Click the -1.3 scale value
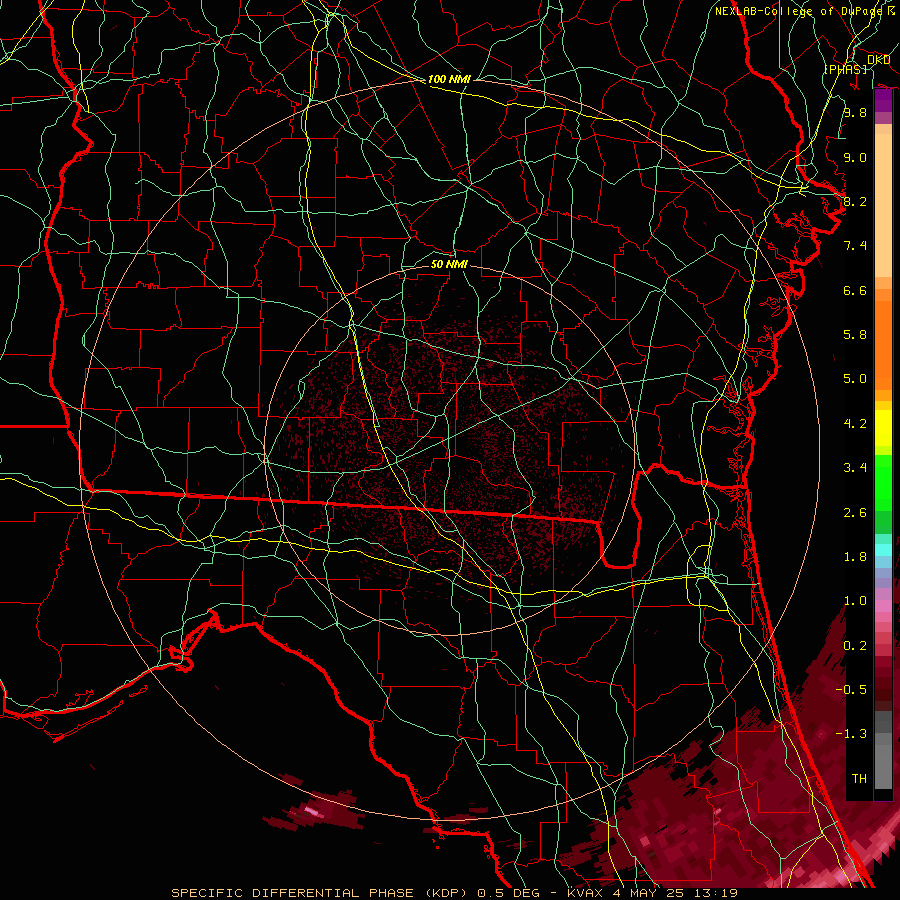Viewport: 900px width, 900px height. (851, 734)
